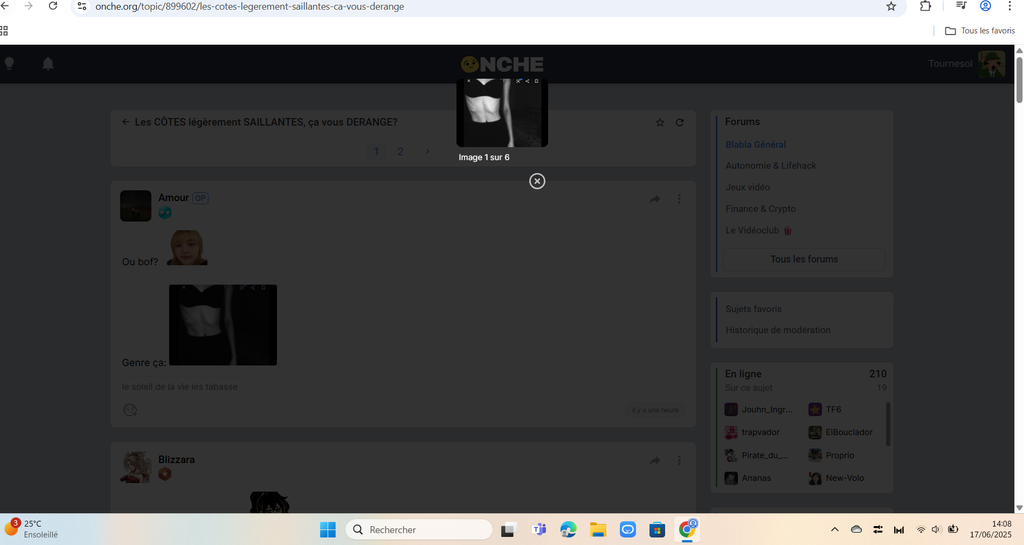Add topic to favorites with star icon

660,123
